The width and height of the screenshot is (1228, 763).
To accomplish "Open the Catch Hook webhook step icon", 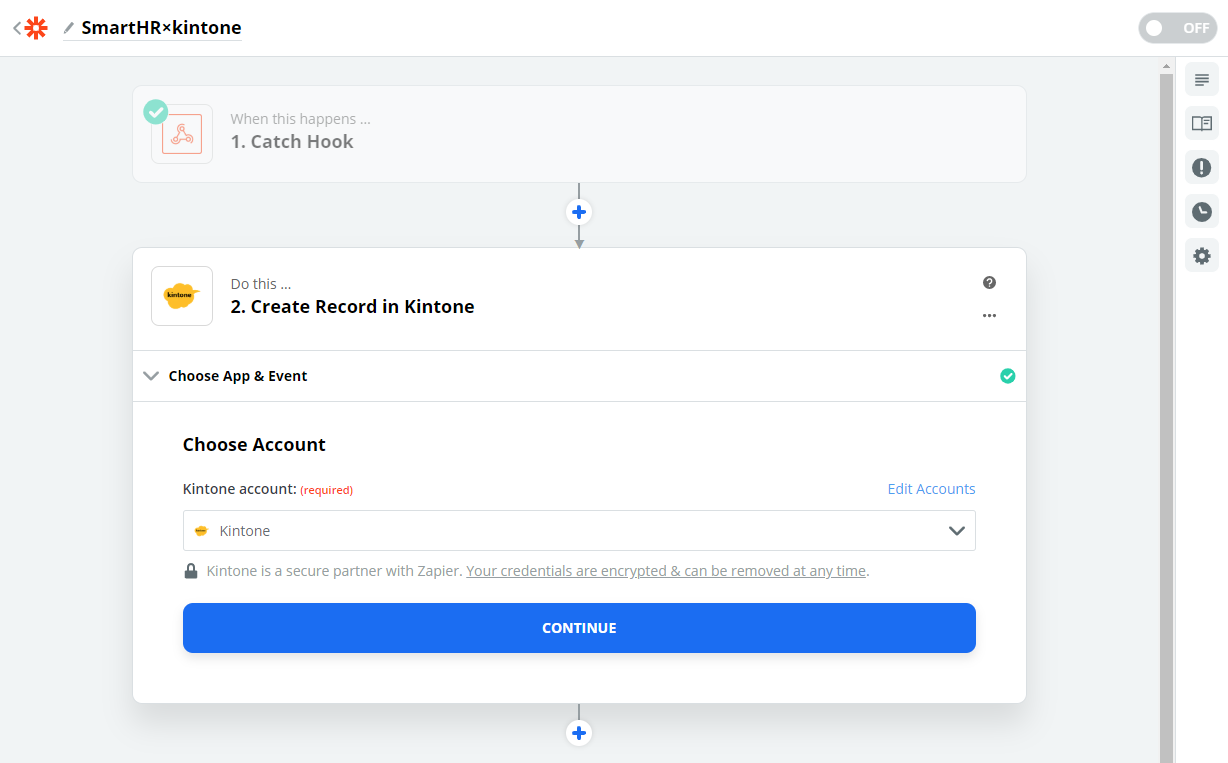I will pos(182,134).
